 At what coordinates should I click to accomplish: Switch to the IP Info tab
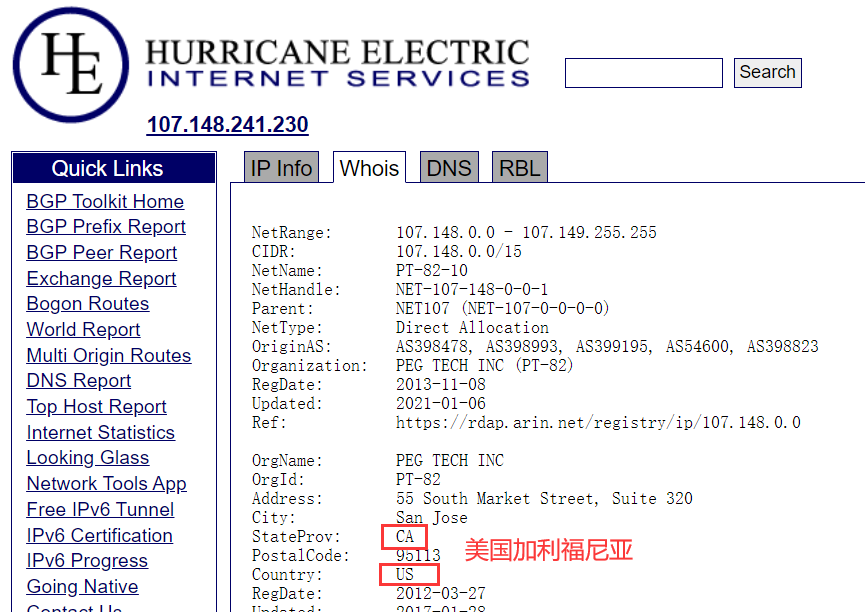(281, 168)
